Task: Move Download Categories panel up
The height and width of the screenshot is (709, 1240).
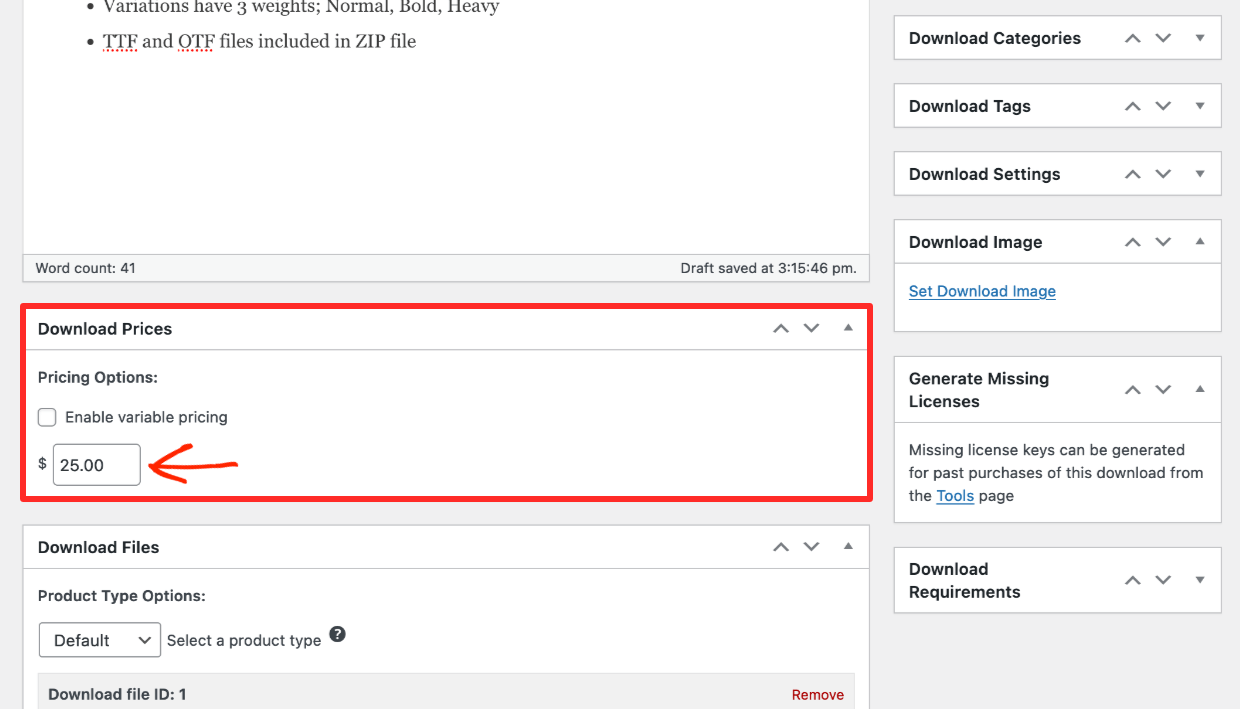Action: [1132, 38]
